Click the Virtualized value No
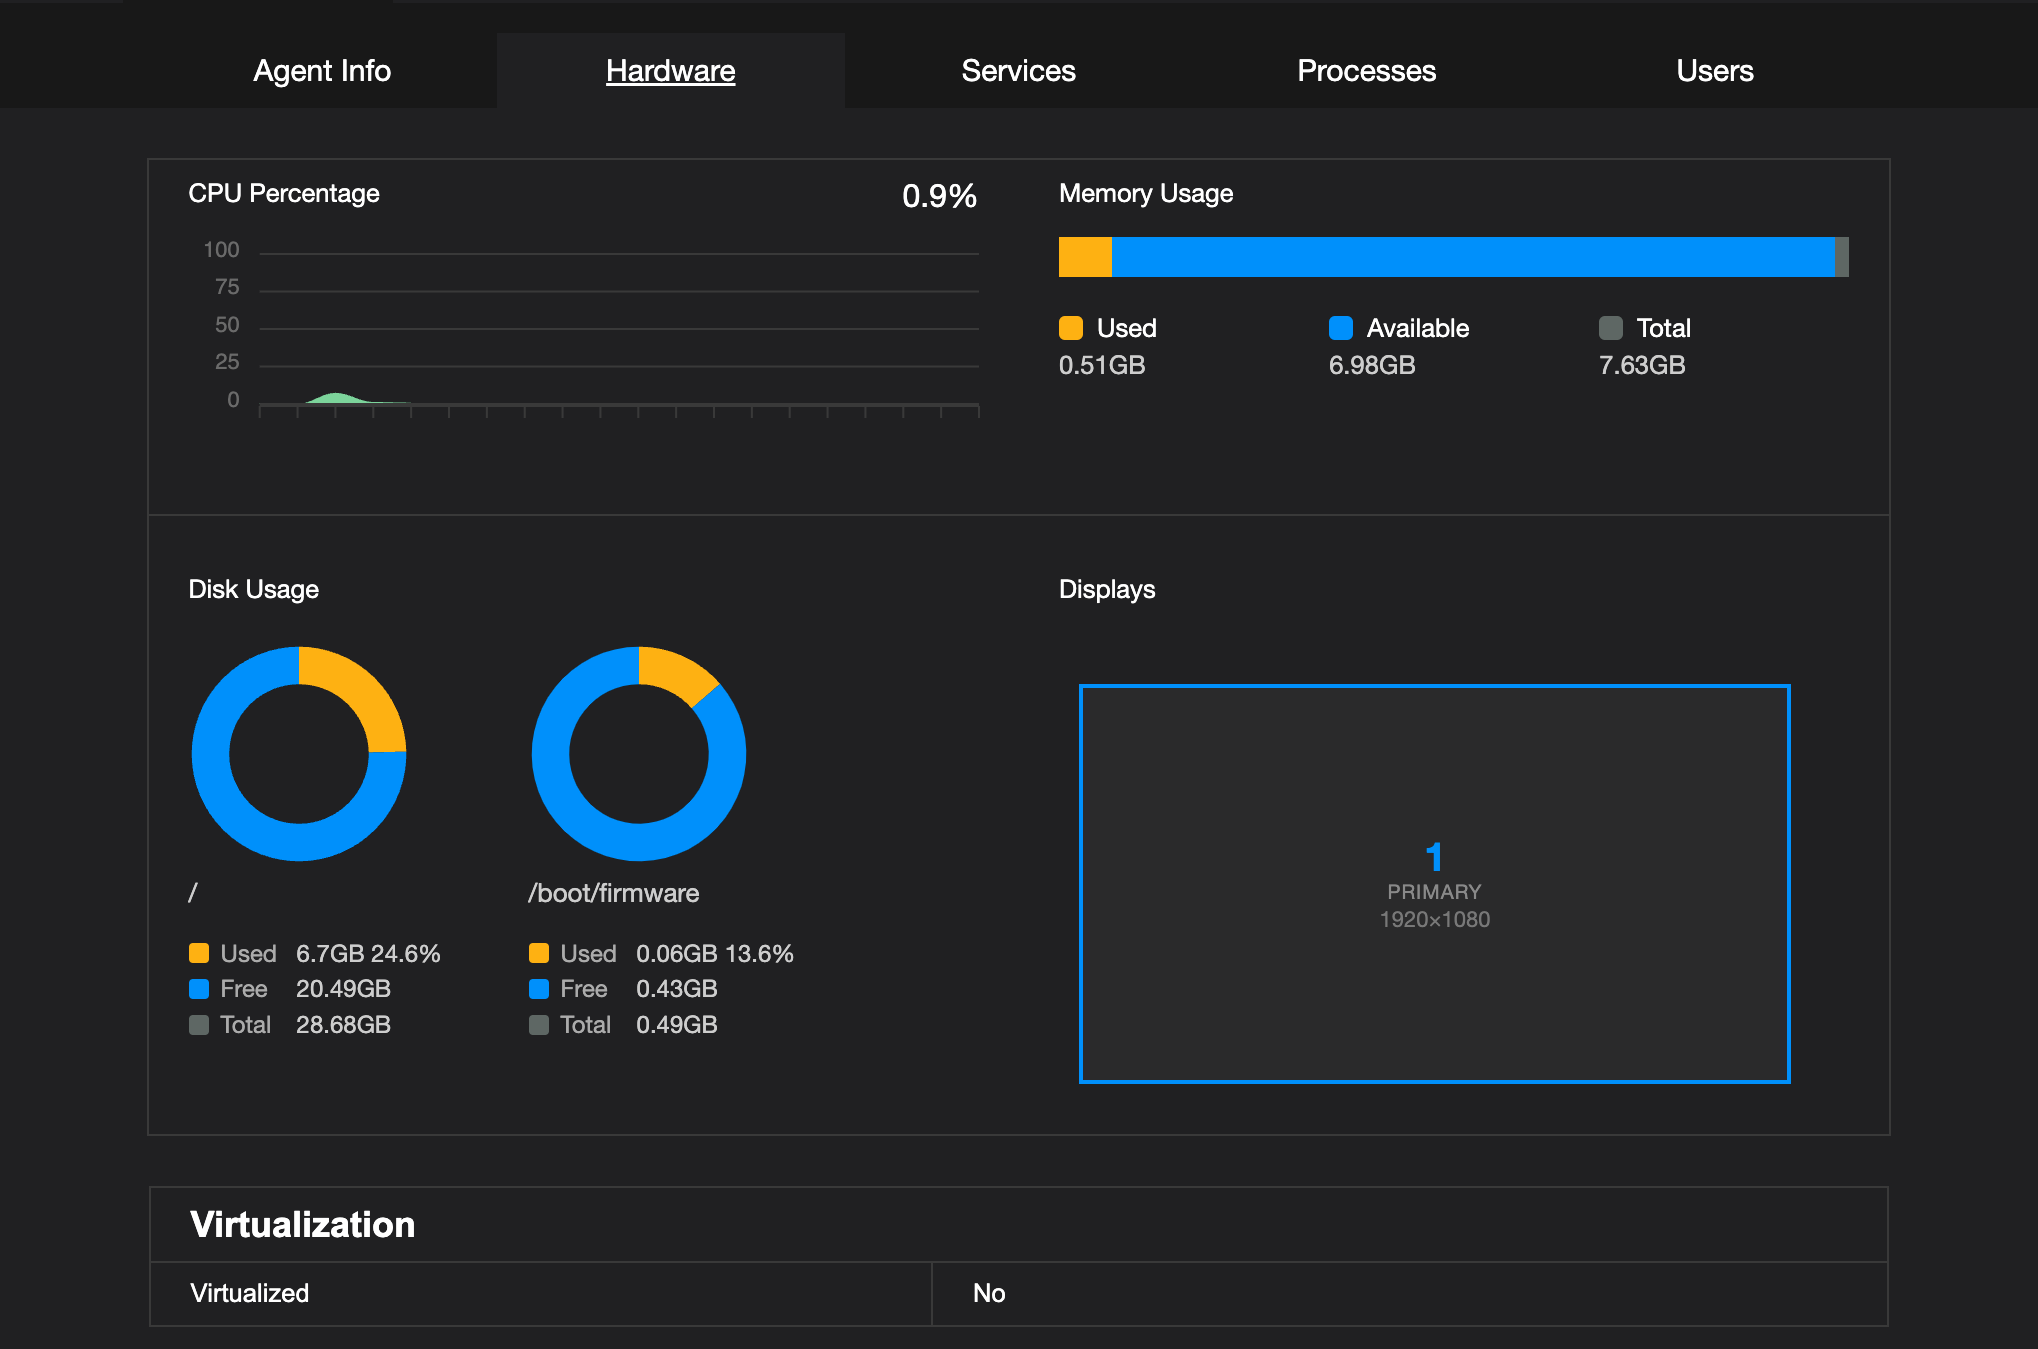This screenshot has height=1349, width=2038. (989, 1293)
